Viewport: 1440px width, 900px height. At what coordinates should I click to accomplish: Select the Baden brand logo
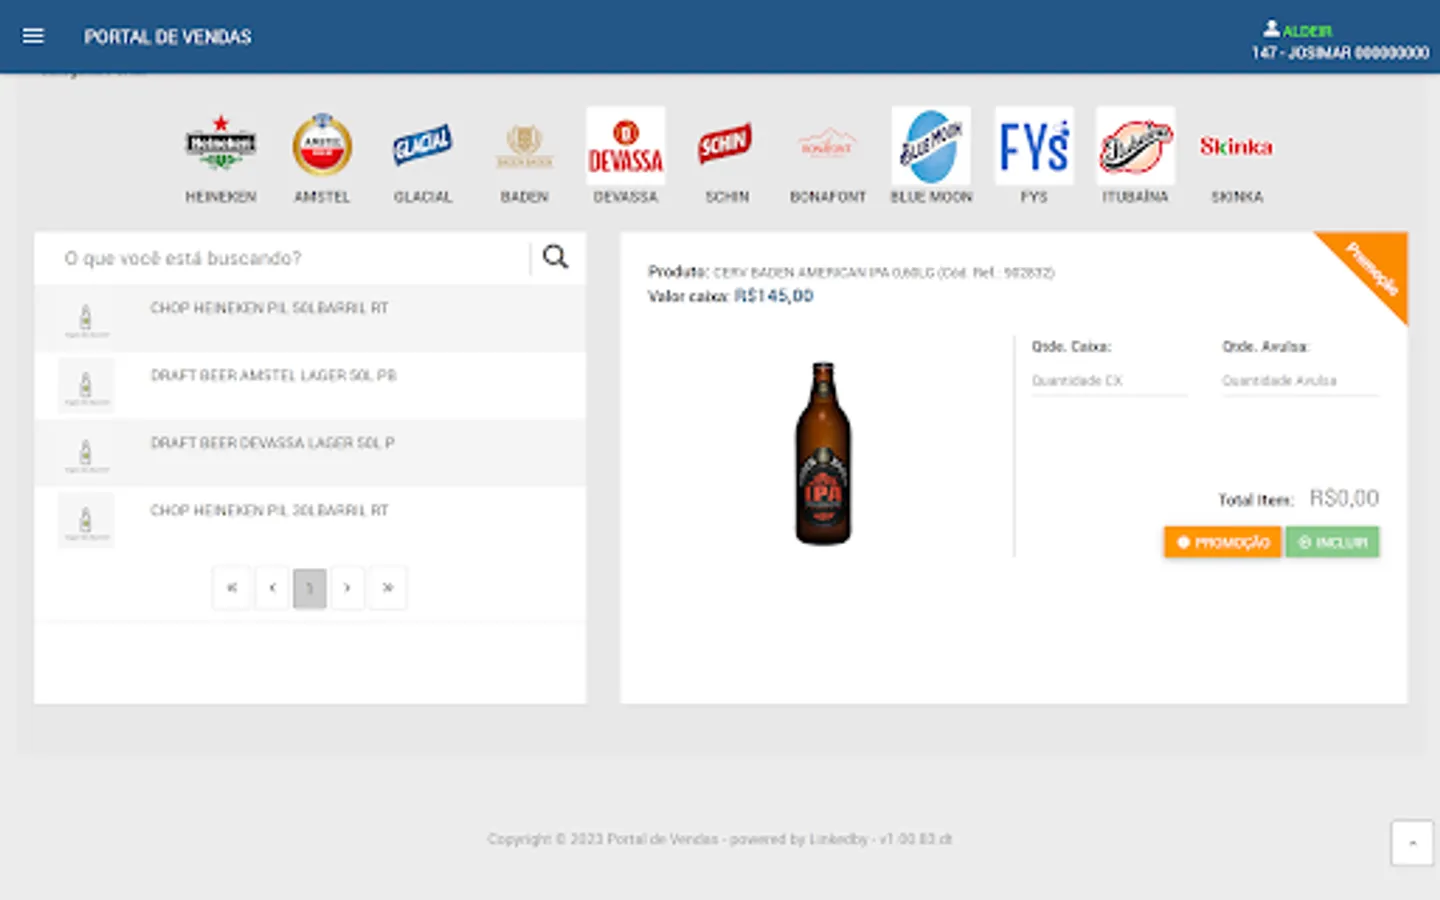coord(524,146)
